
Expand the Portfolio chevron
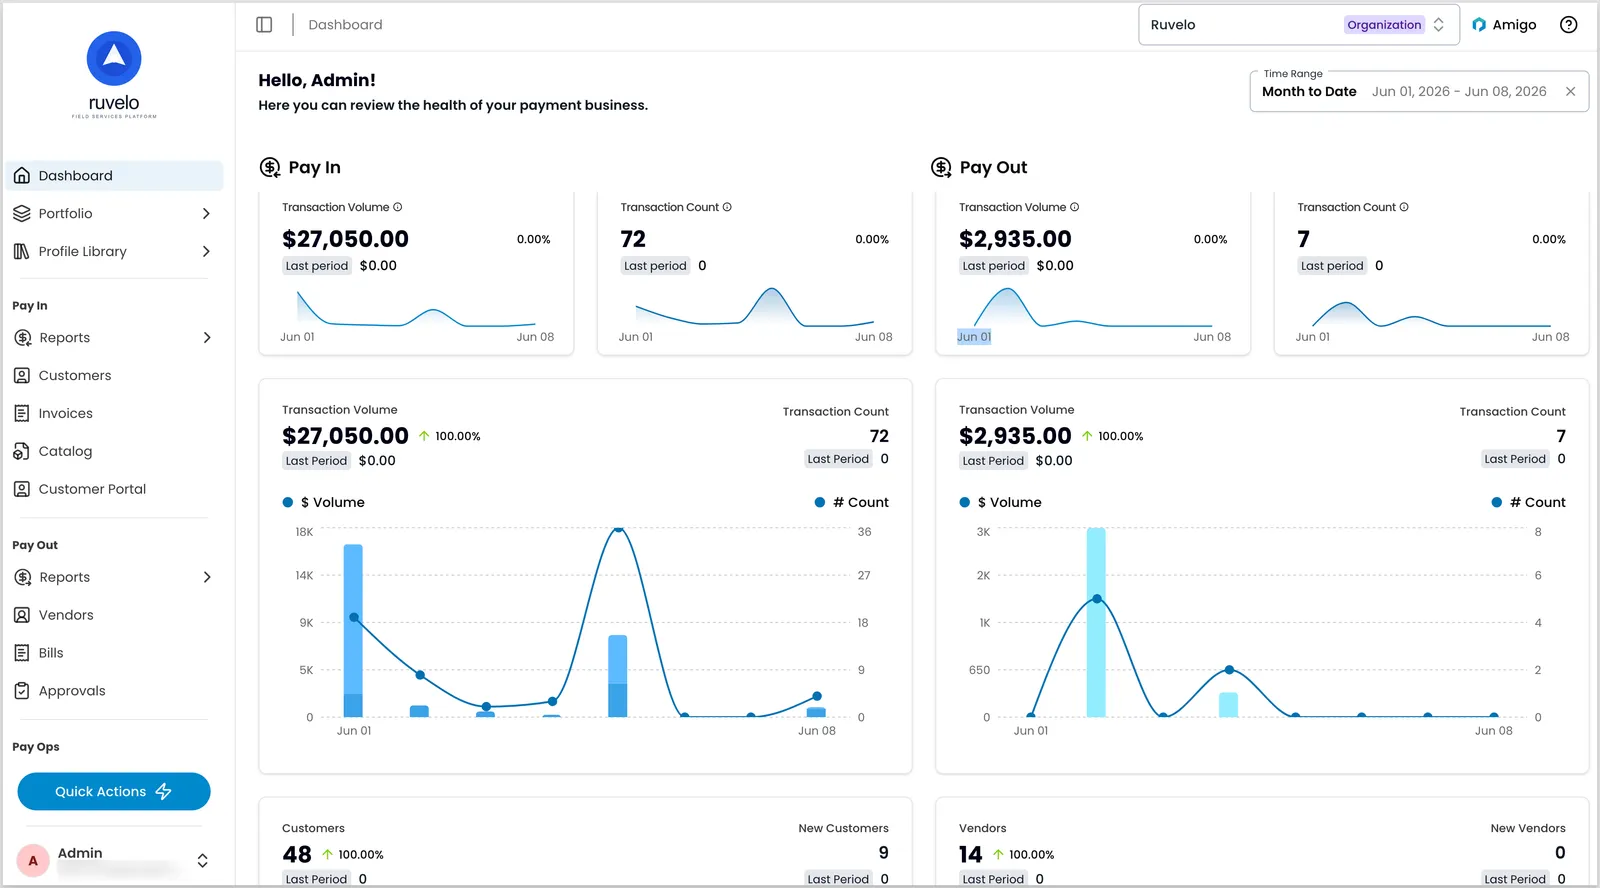(206, 214)
